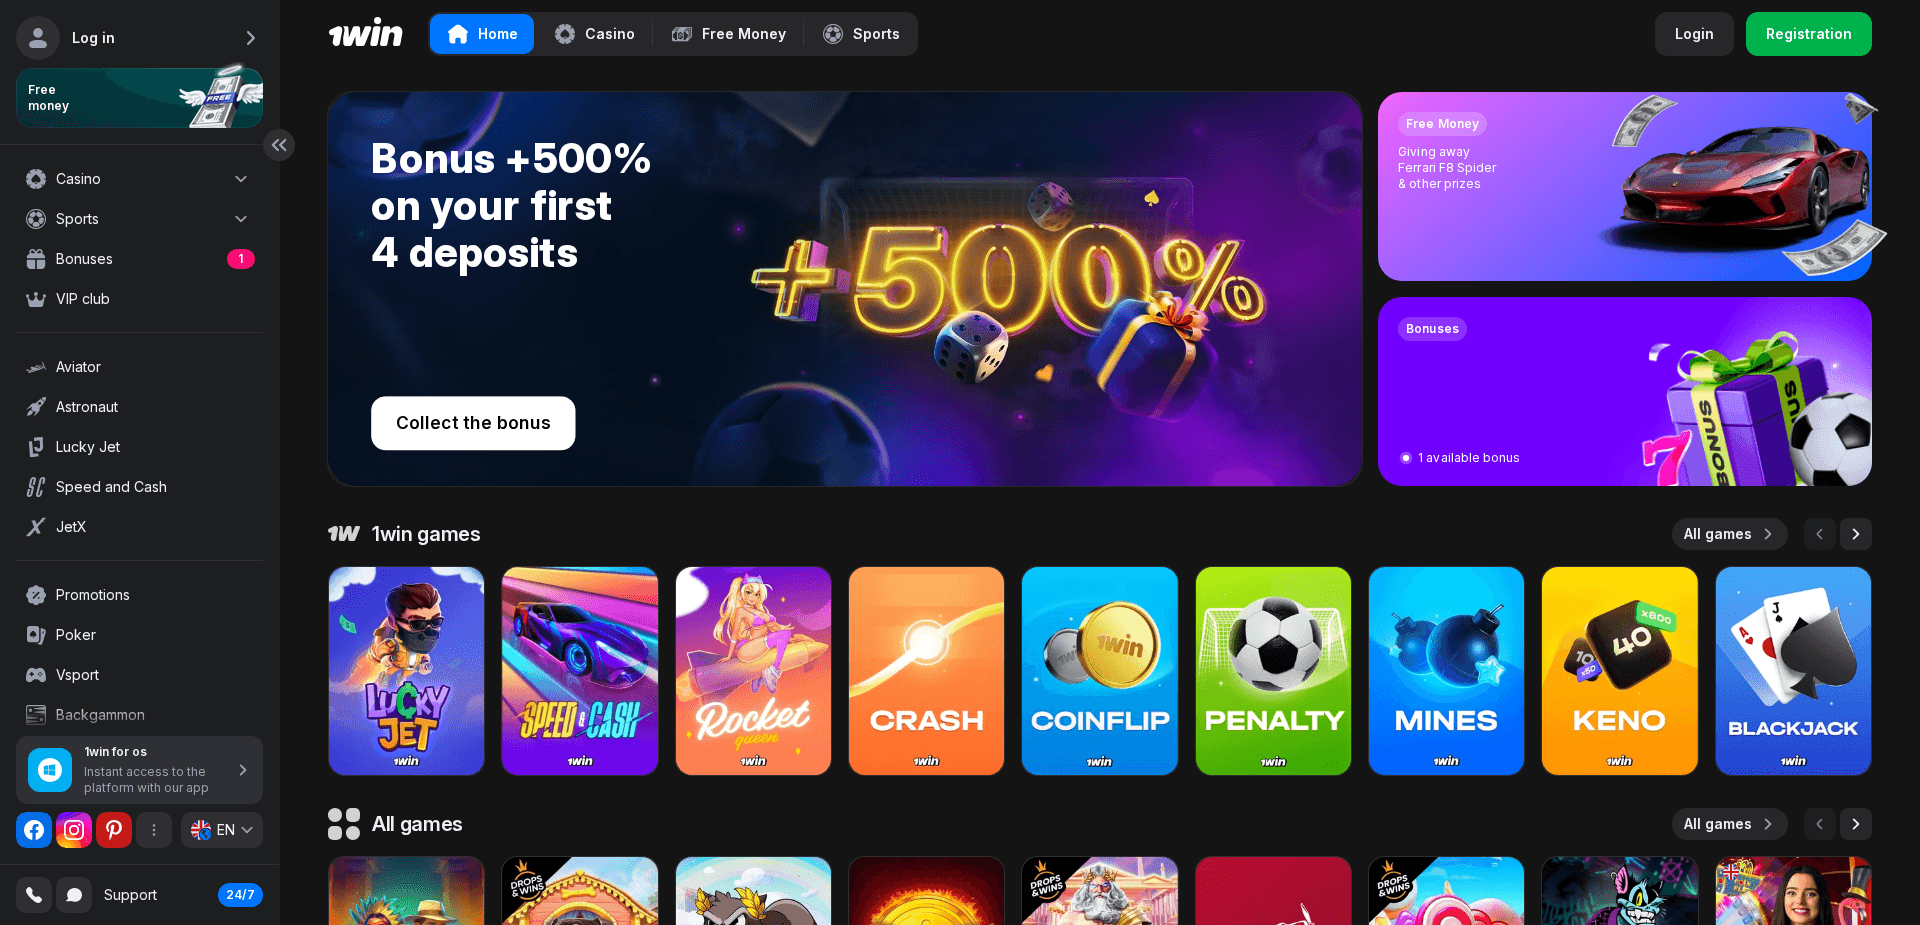
Task: Open the Lucky Jet game thumbnail
Action: (406, 671)
